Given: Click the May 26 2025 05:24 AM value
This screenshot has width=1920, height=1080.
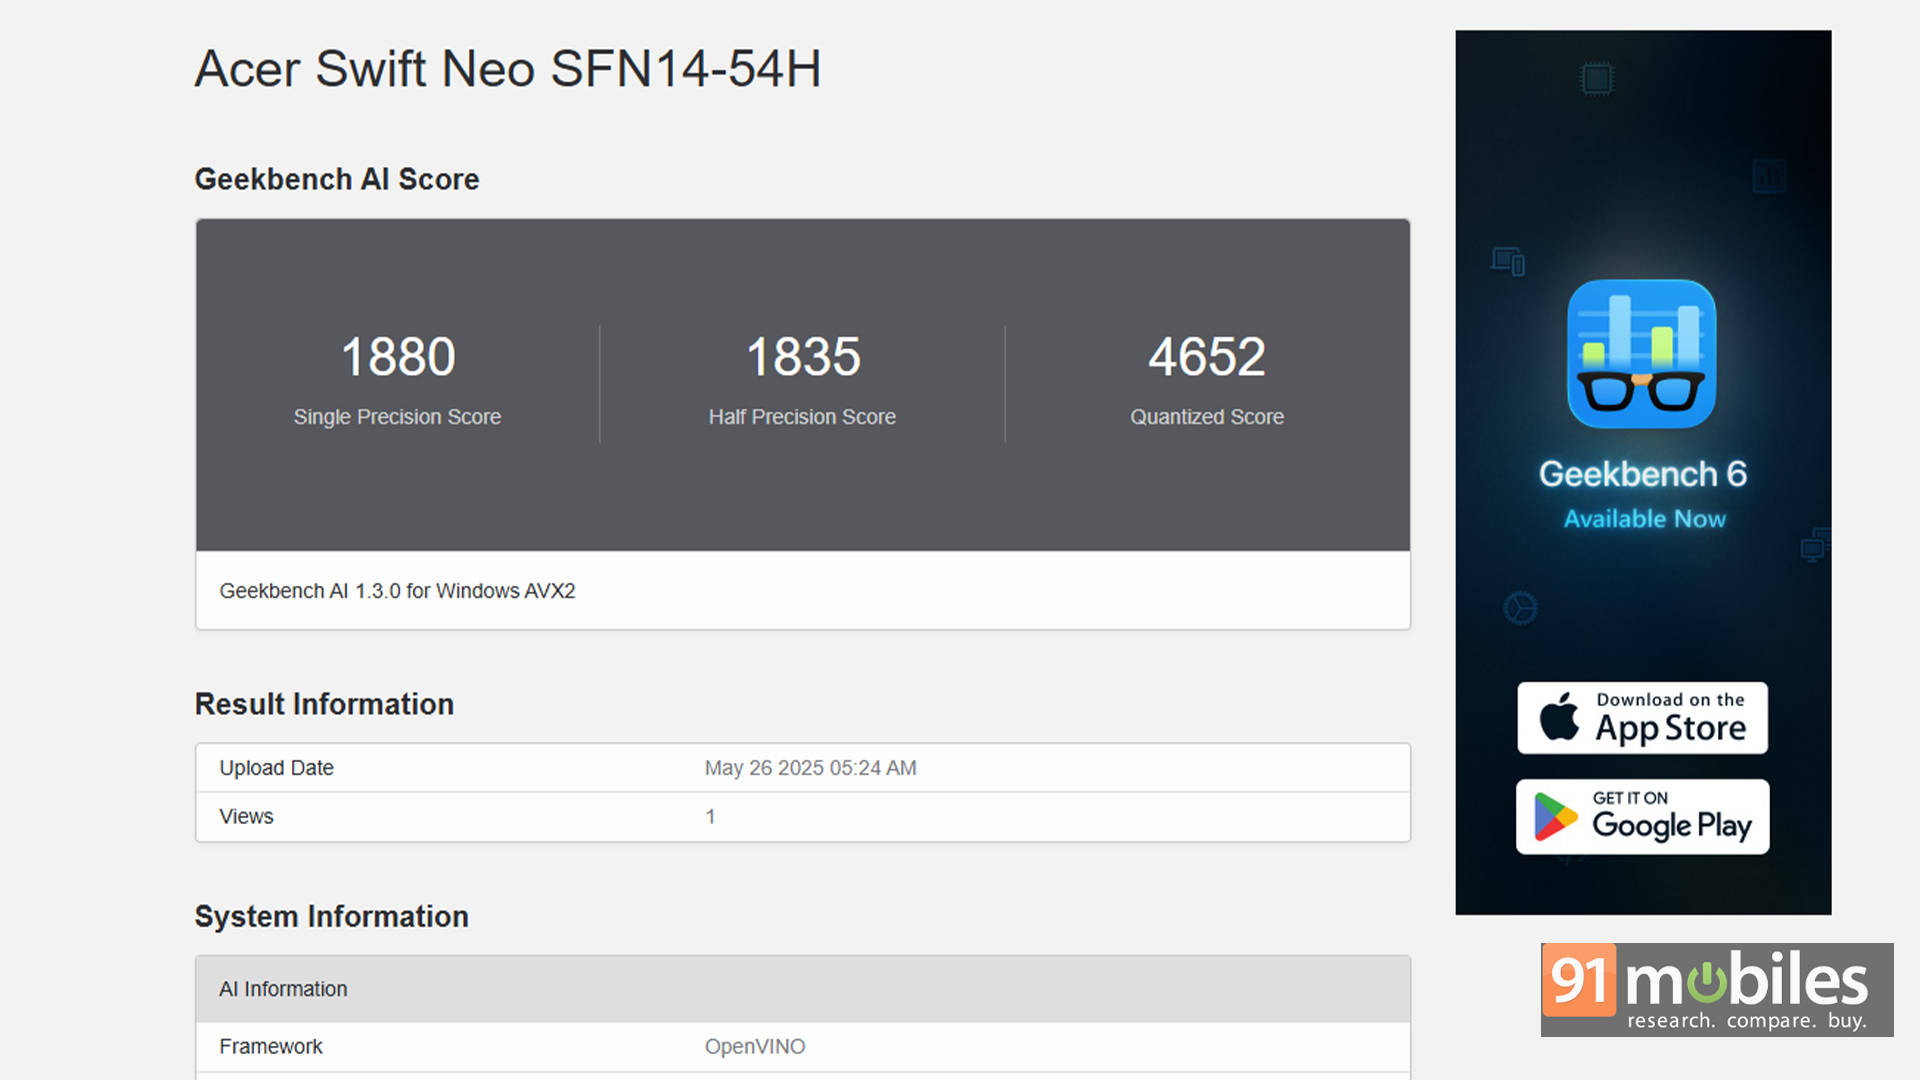Looking at the screenshot, I should click(810, 768).
